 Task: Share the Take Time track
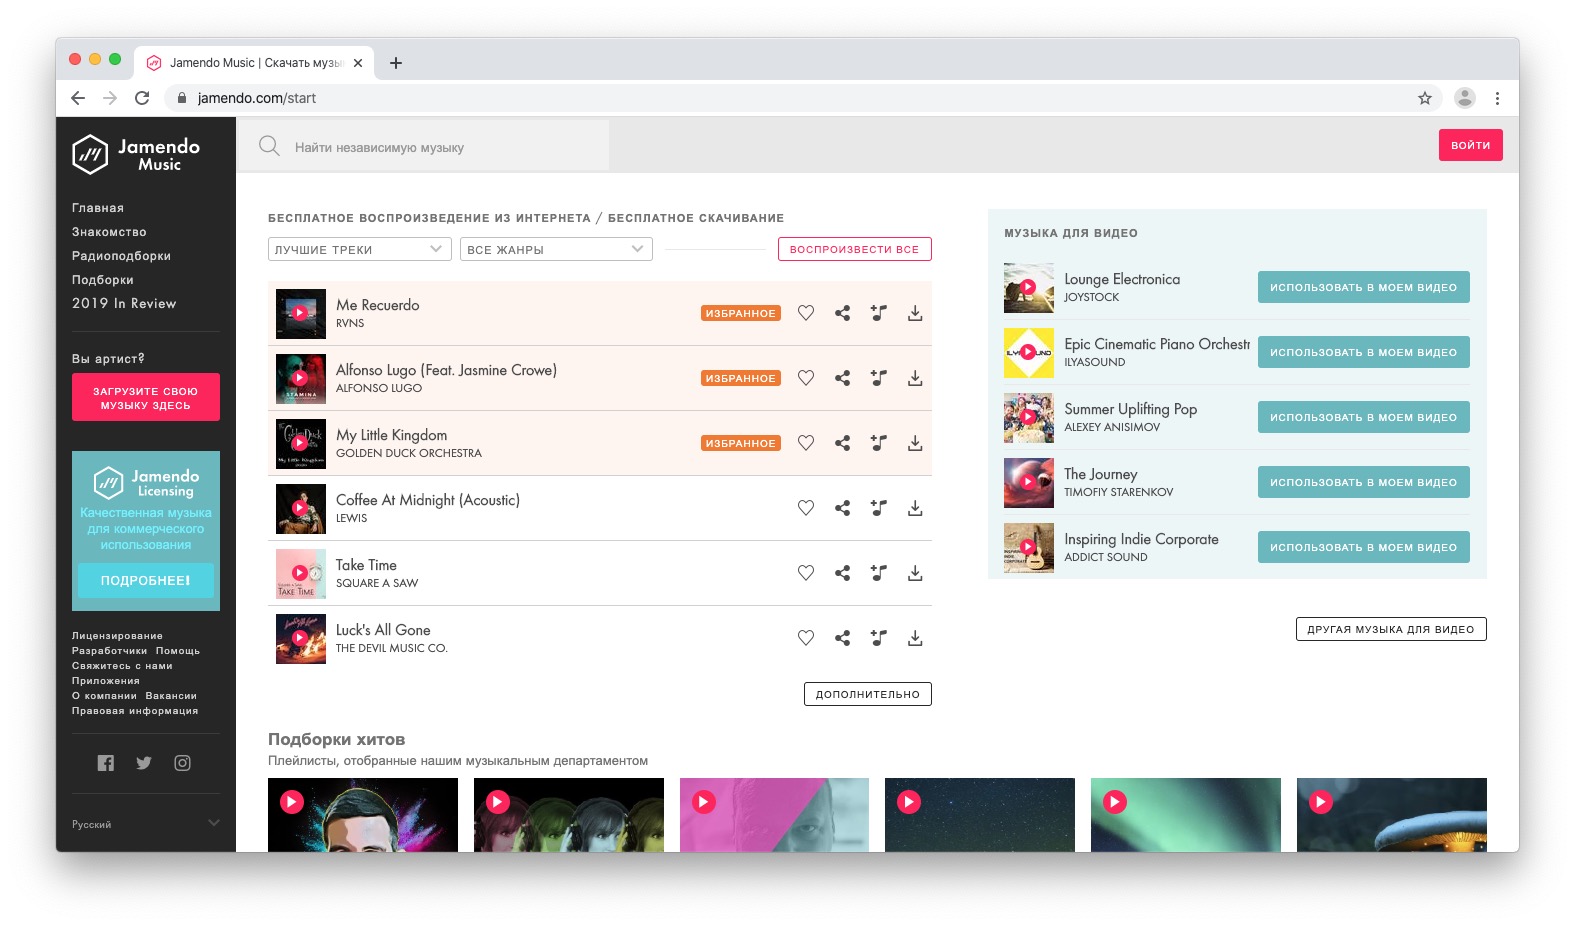pos(842,573)
